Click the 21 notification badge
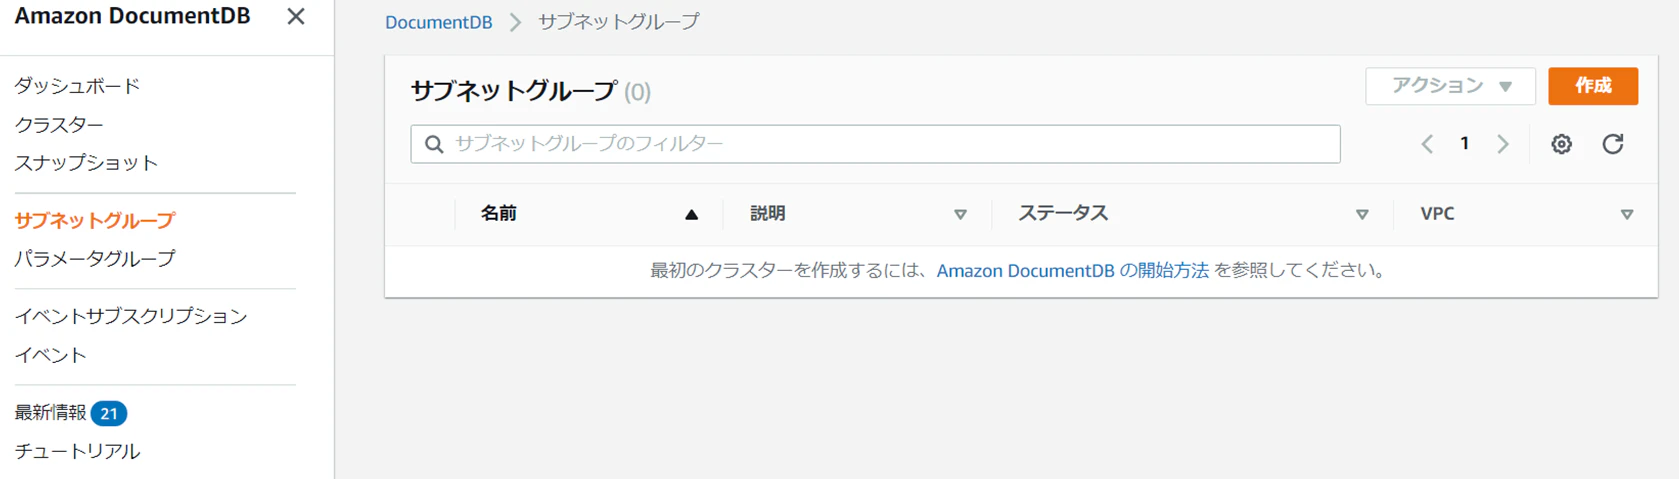Screen dimensions: 1679x479 tap(109, 413)
